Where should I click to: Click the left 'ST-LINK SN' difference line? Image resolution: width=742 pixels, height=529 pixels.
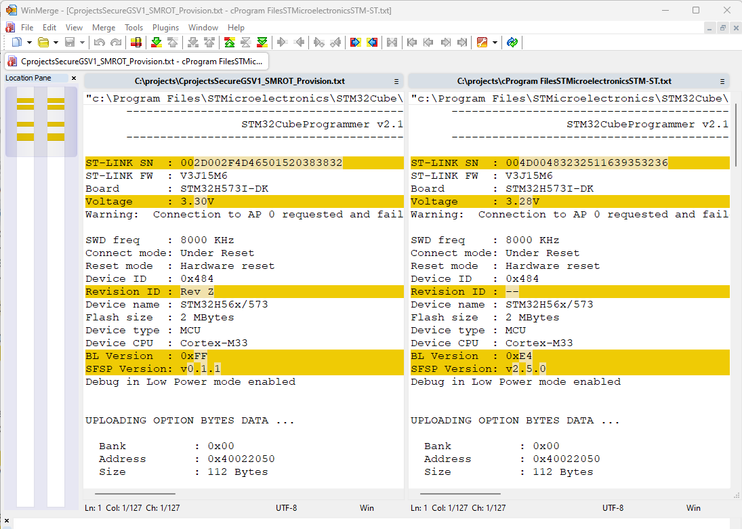(x=244, y=163)
